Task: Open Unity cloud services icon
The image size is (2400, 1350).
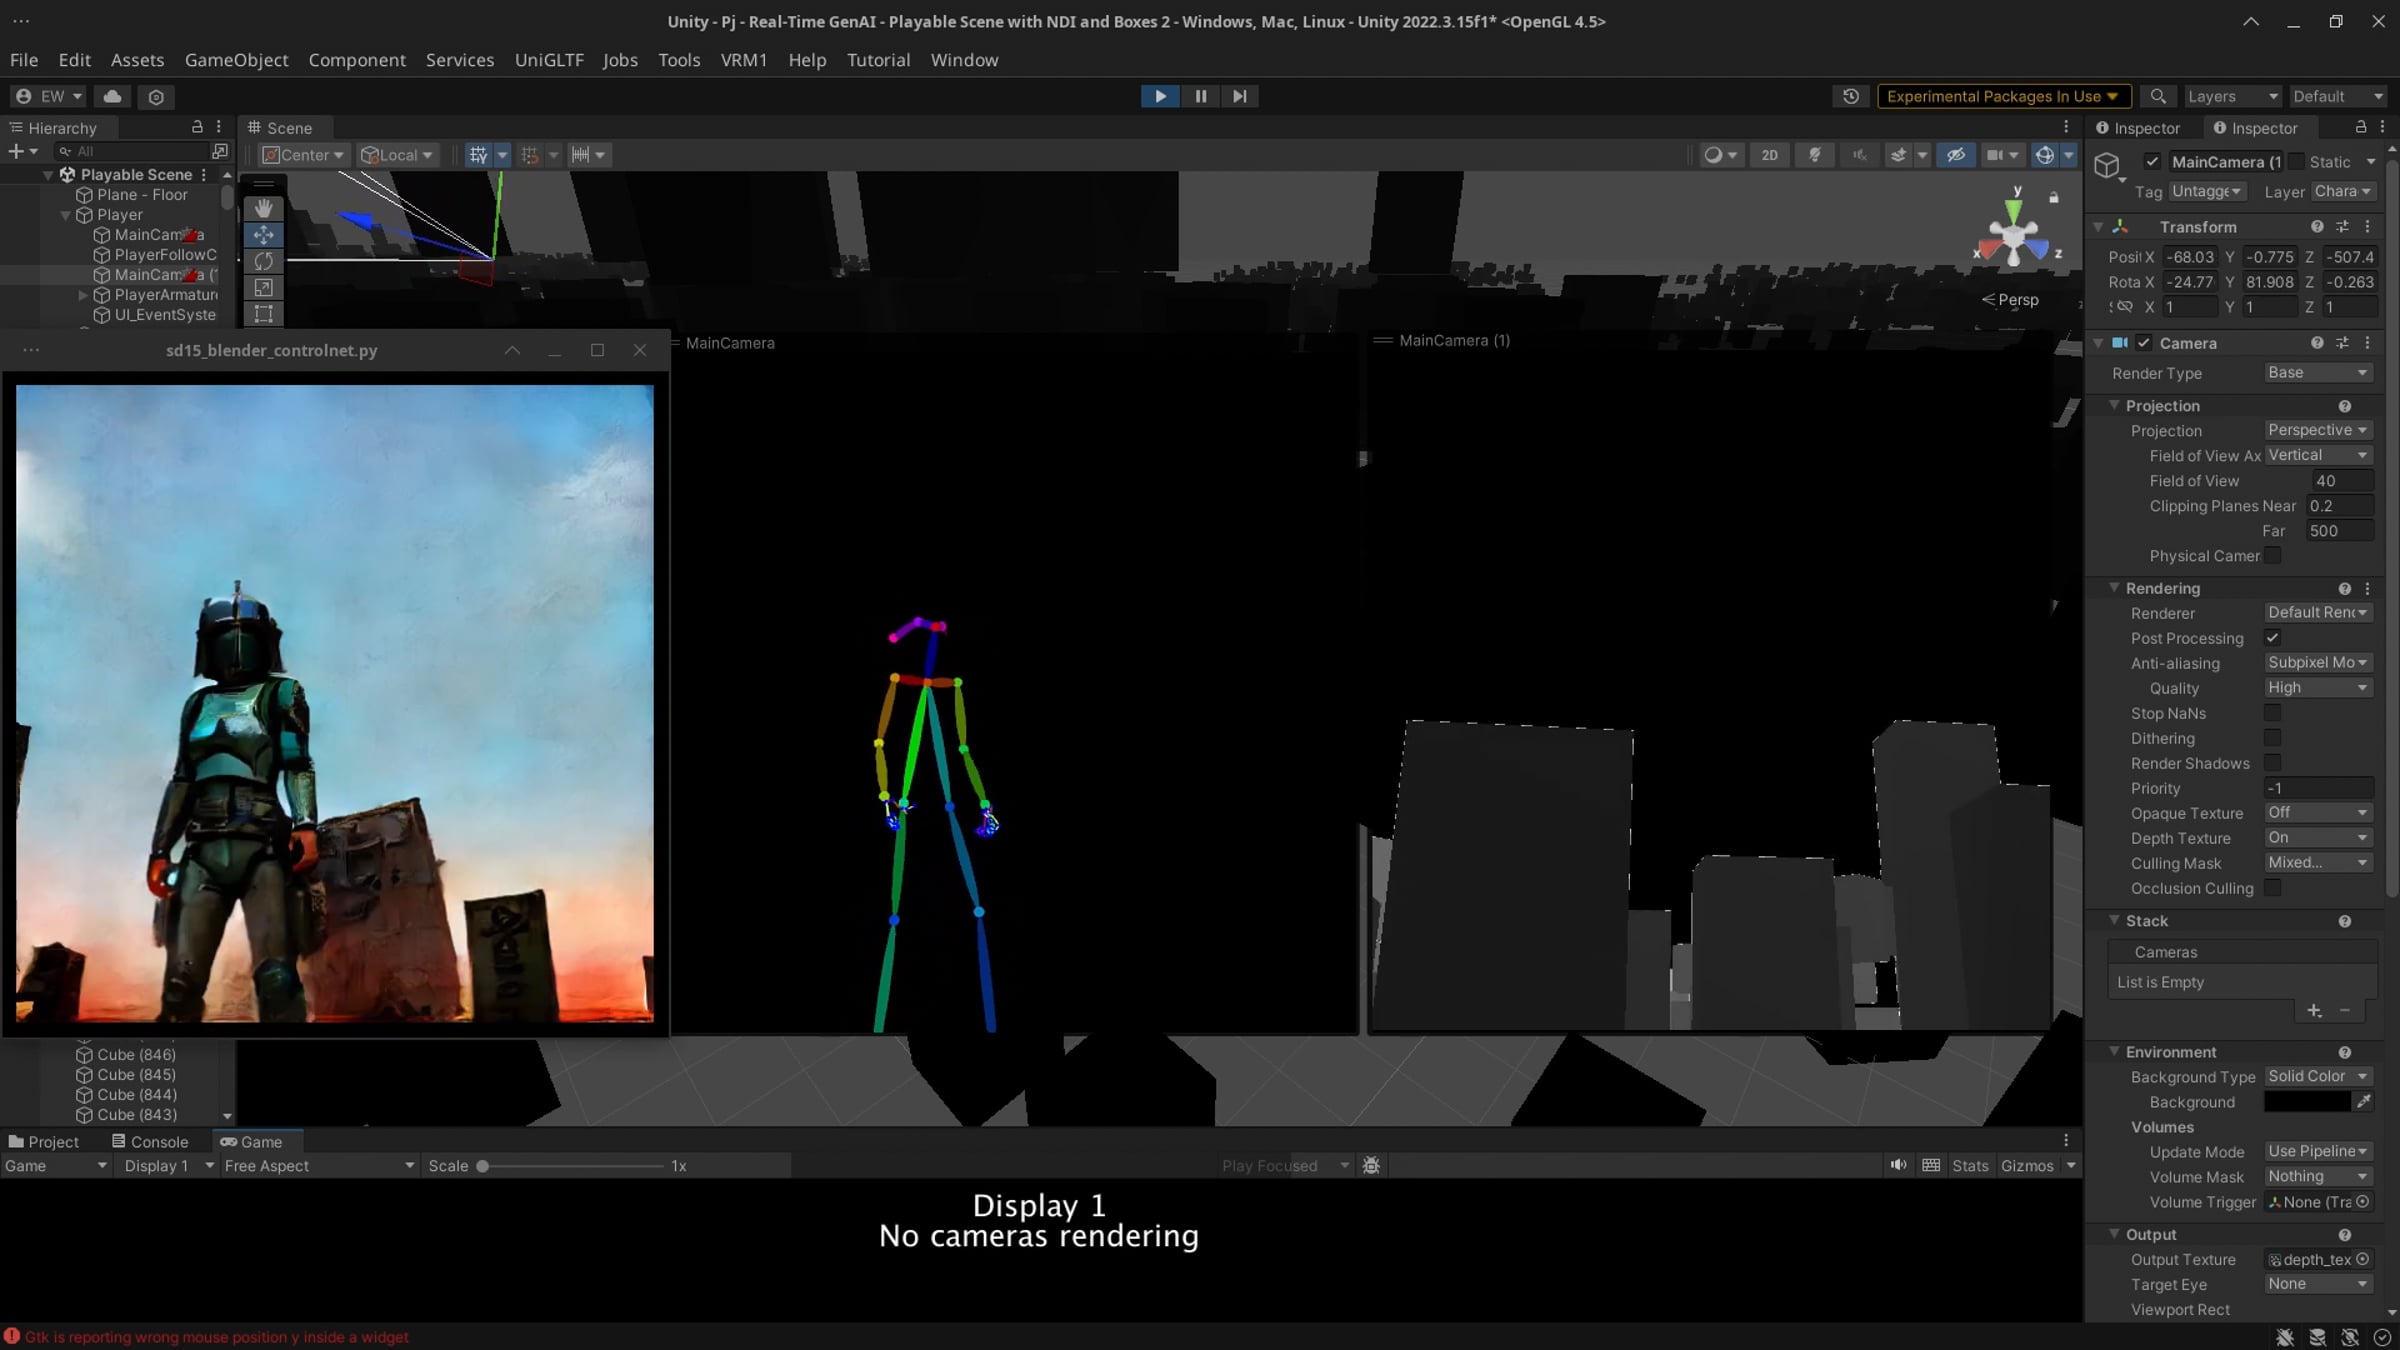Action: tap(112, 96)
